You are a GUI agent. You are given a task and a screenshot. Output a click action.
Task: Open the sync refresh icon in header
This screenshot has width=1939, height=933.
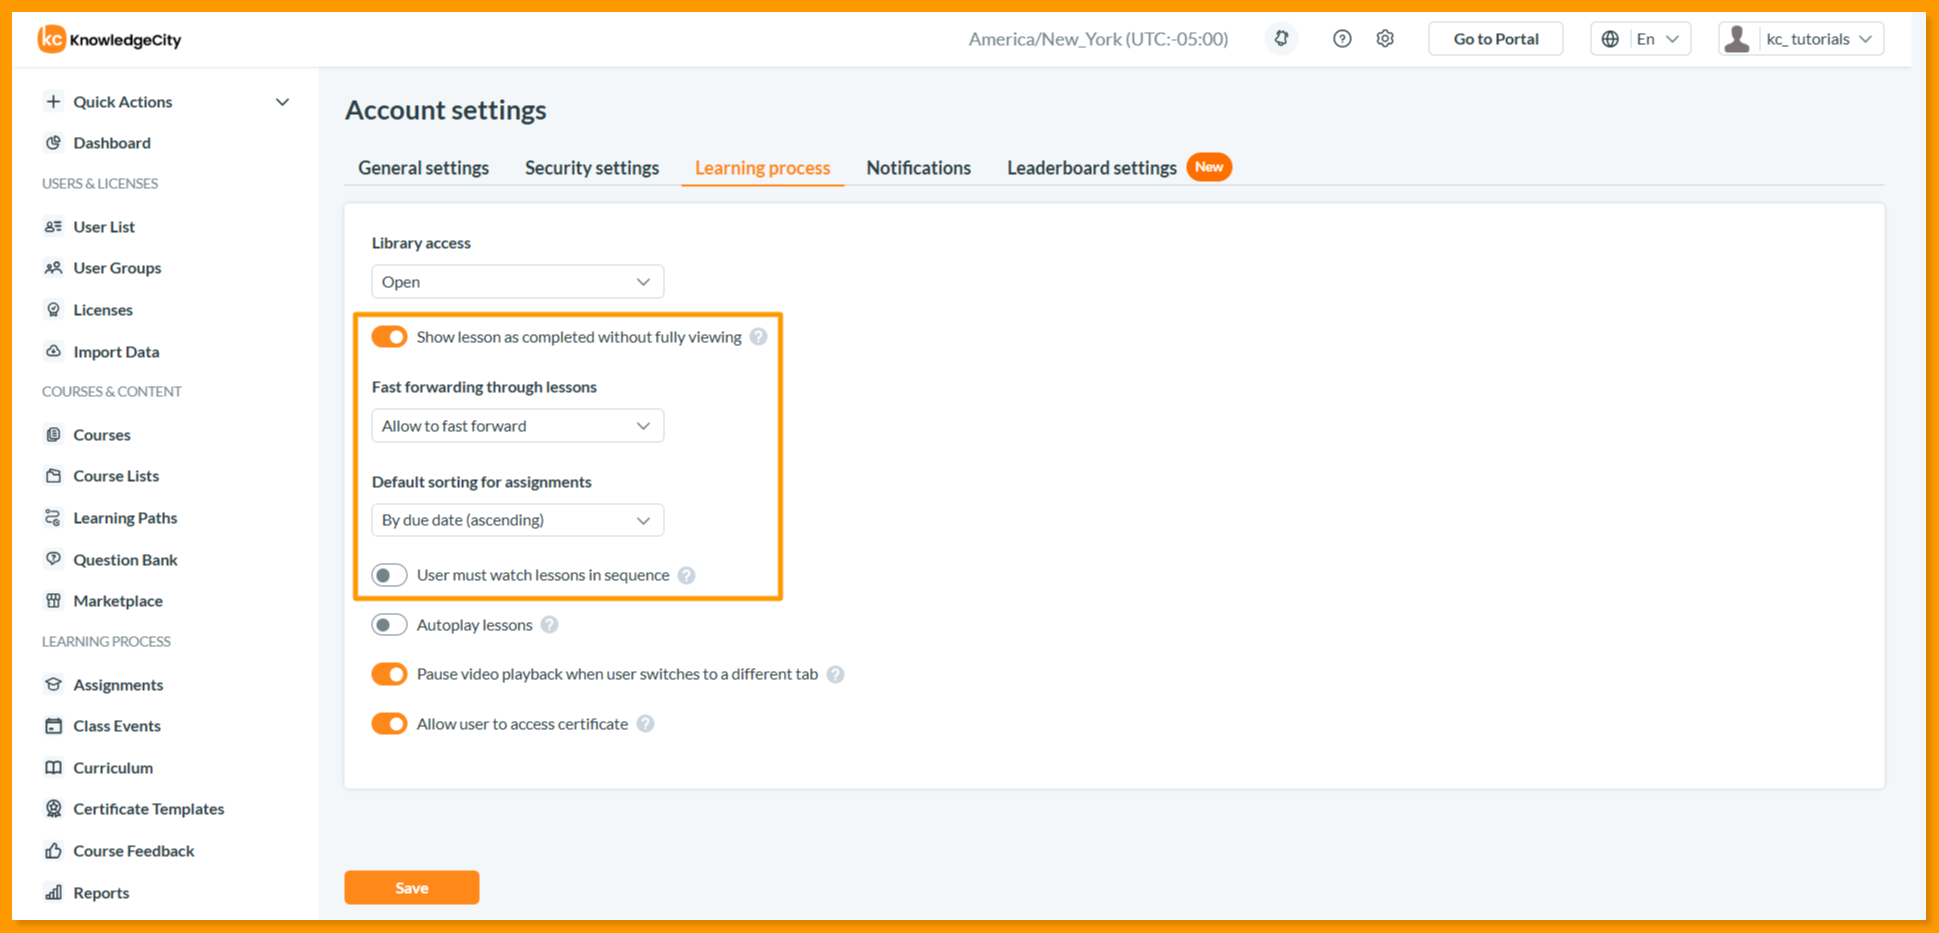(1281, 39)
